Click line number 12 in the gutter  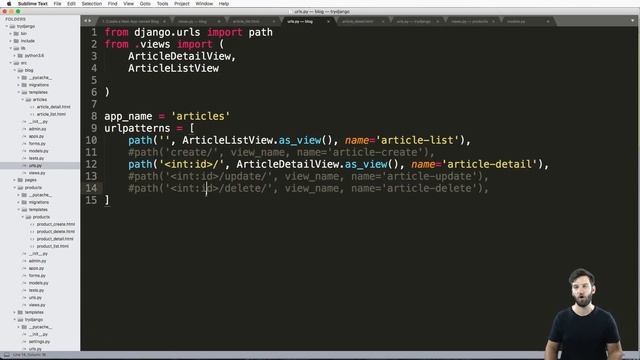coord(91,164)
